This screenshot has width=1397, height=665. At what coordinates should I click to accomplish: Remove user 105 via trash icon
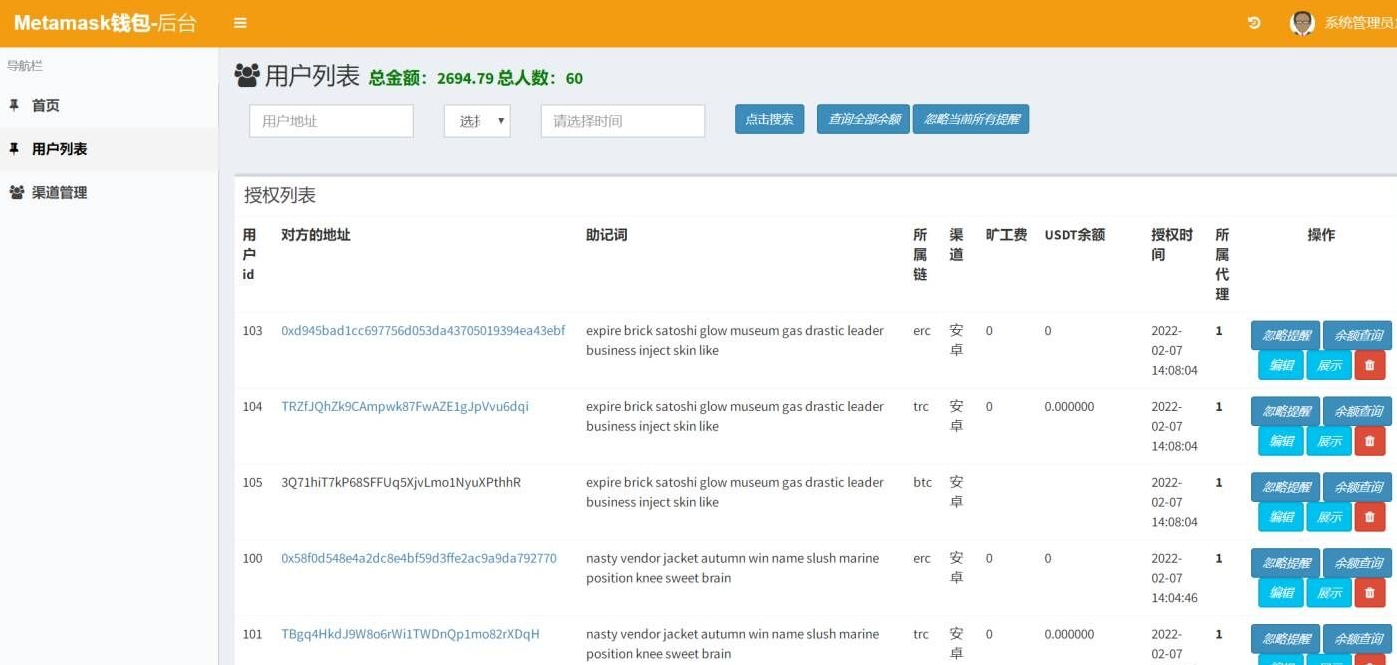[x=1369, y=517]
